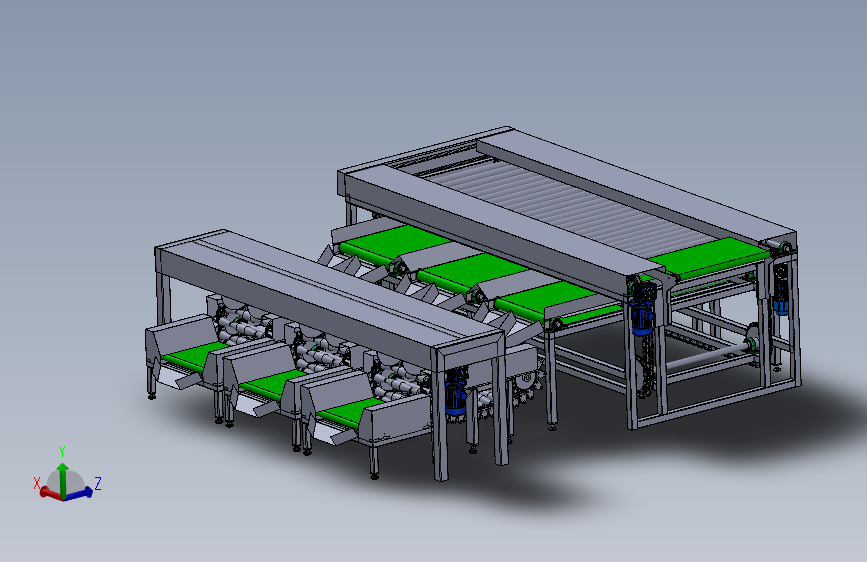
Task: Click the red X axis arrow of triad
Action: (x=50, y=493)
